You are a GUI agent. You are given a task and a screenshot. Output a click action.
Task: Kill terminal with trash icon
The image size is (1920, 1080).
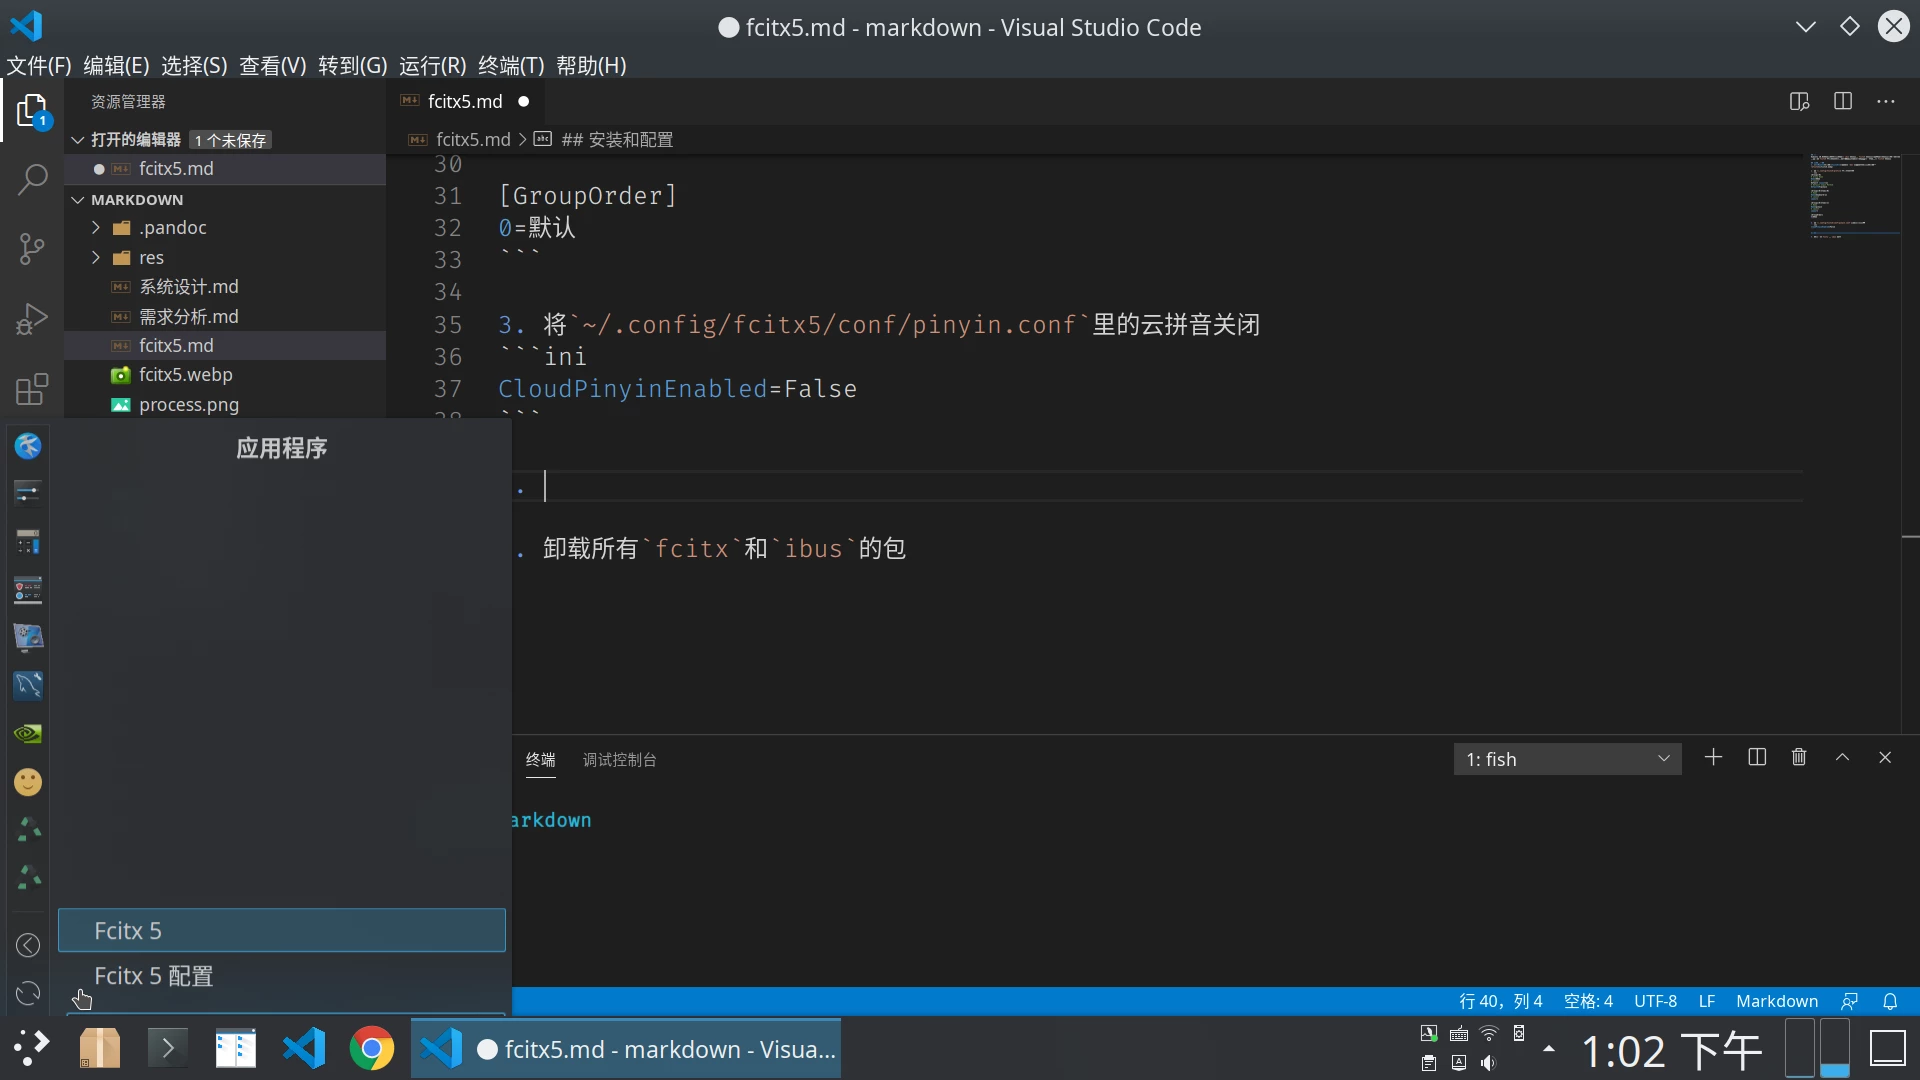1799,758
